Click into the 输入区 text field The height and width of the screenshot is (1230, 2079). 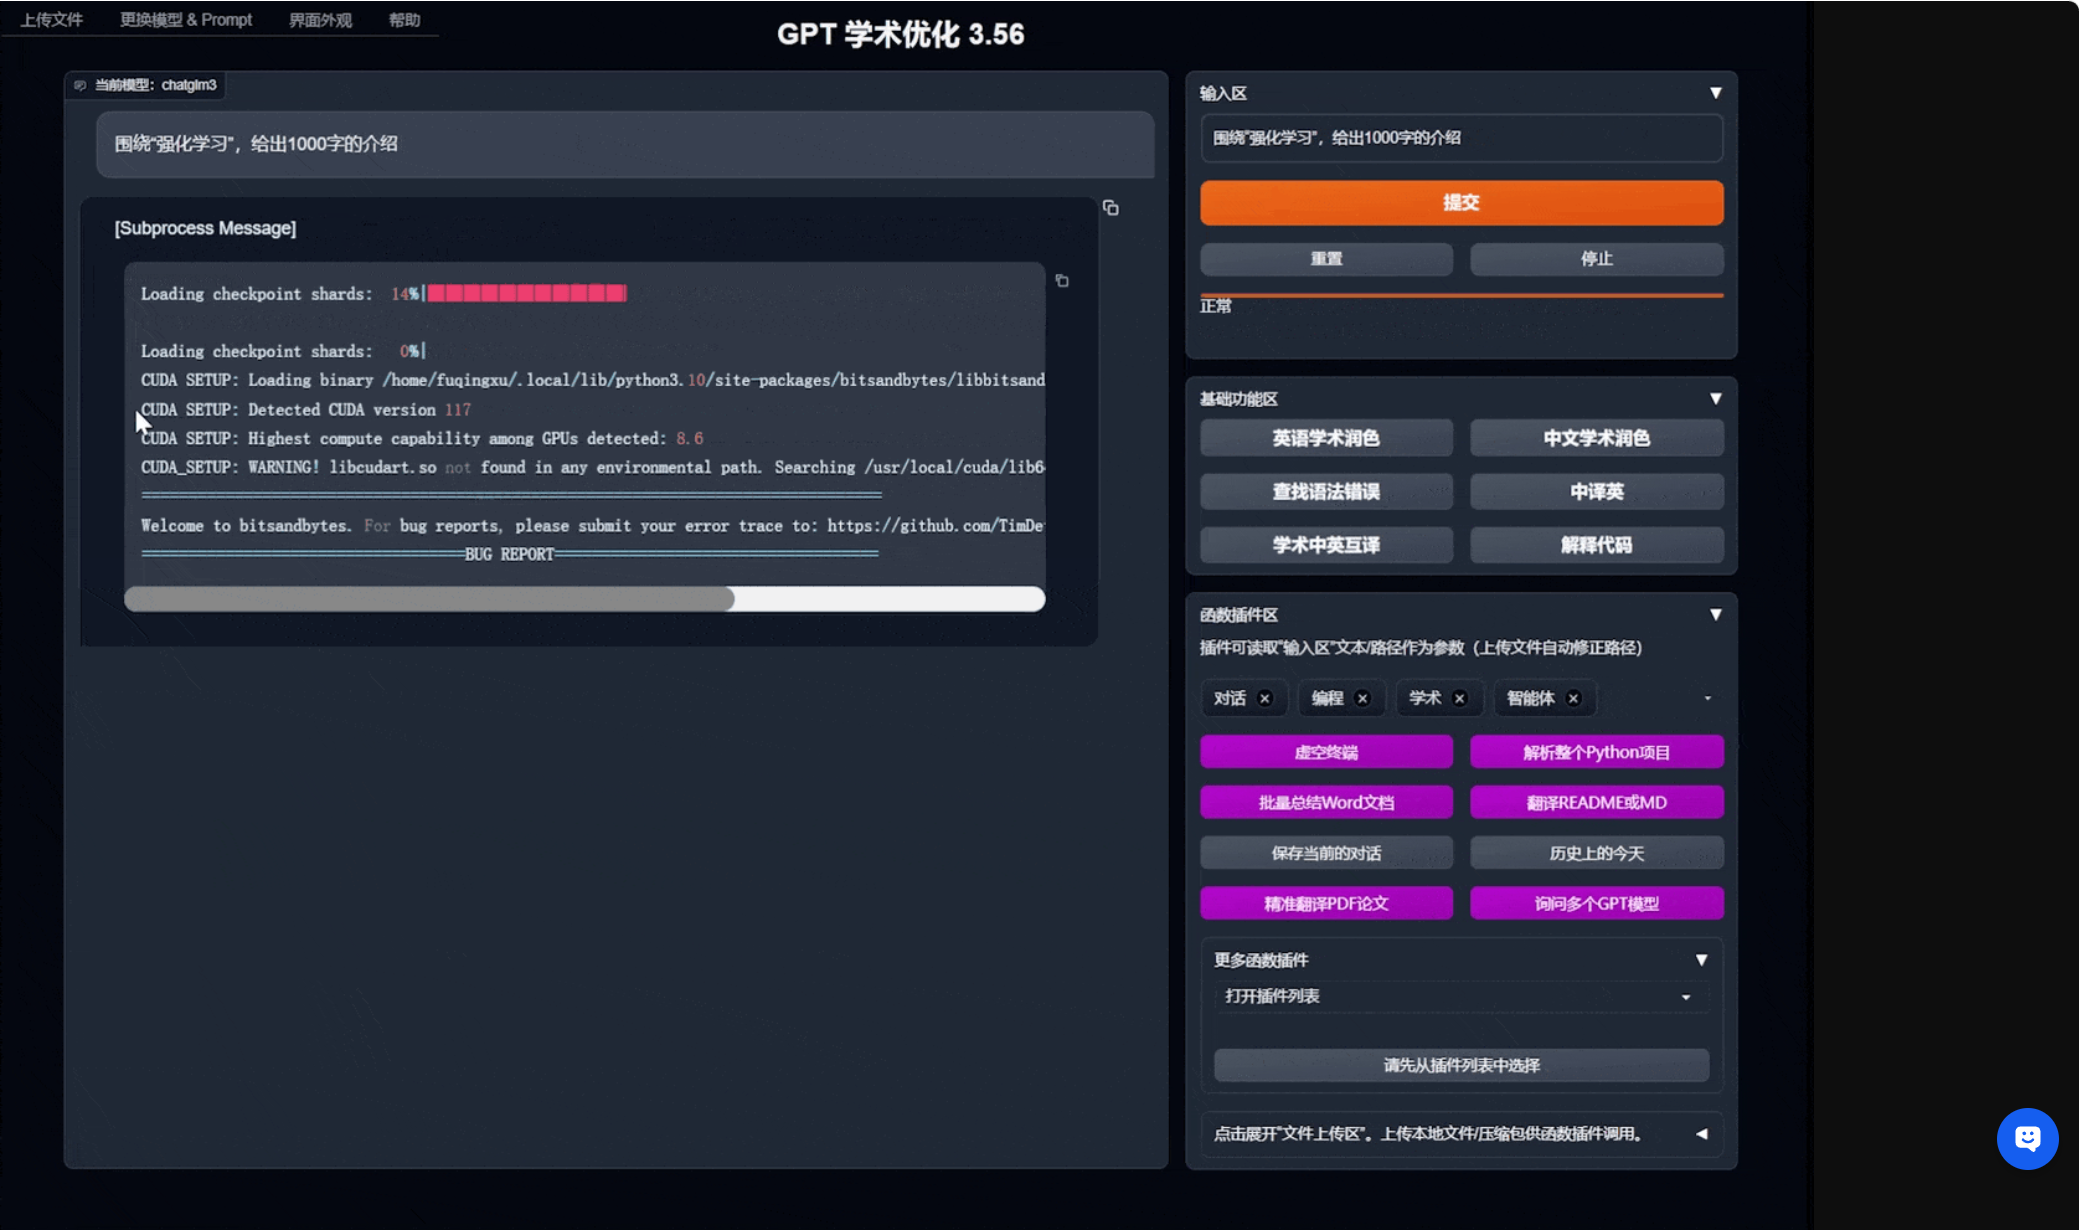pos(1460,138)
